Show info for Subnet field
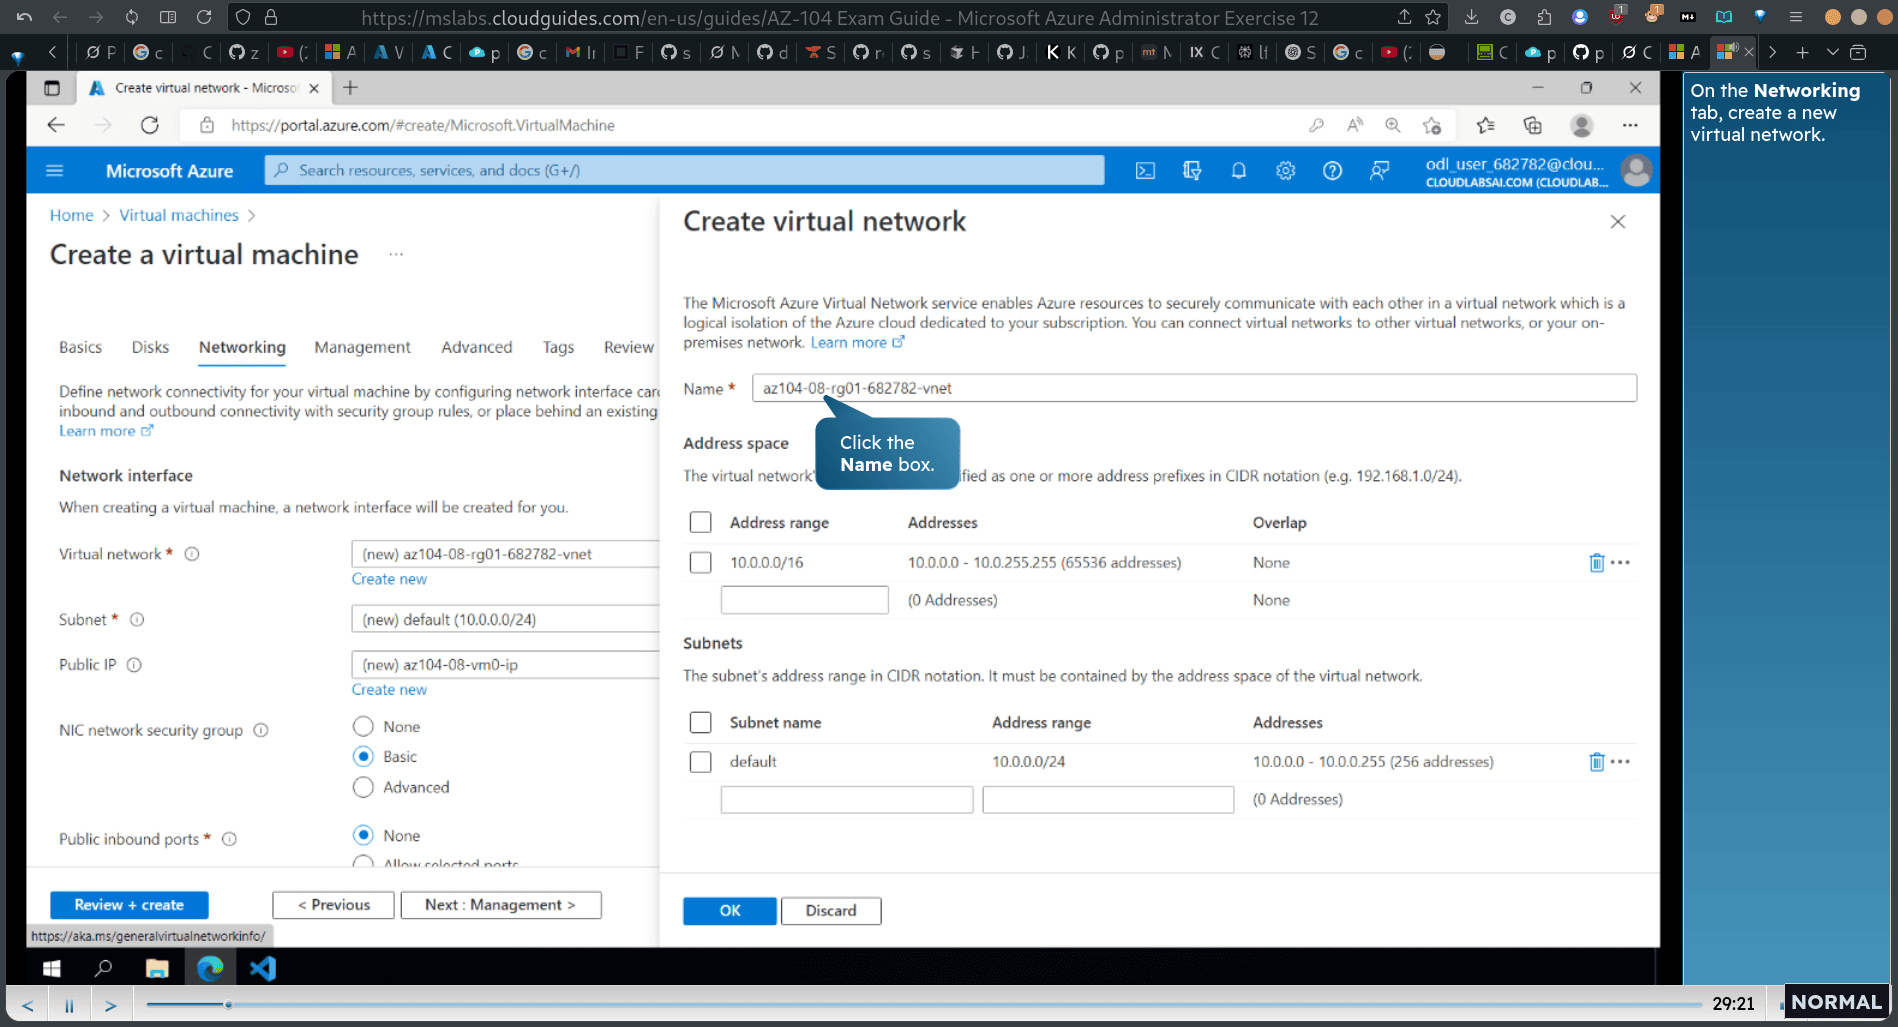Screen dimensions: 1898x1027 (x=137, y=620)
